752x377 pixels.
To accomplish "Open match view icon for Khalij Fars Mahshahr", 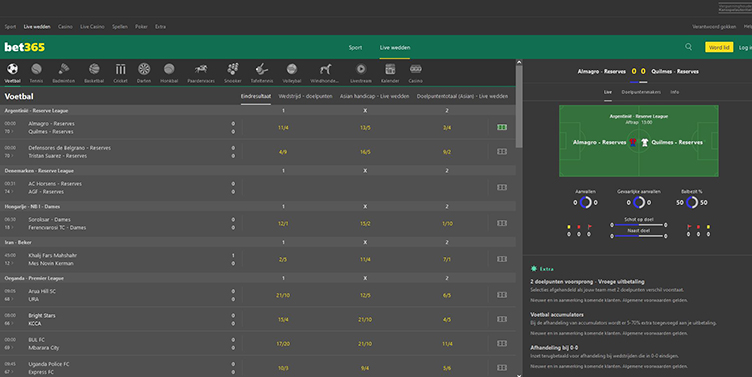I will 502,259.
